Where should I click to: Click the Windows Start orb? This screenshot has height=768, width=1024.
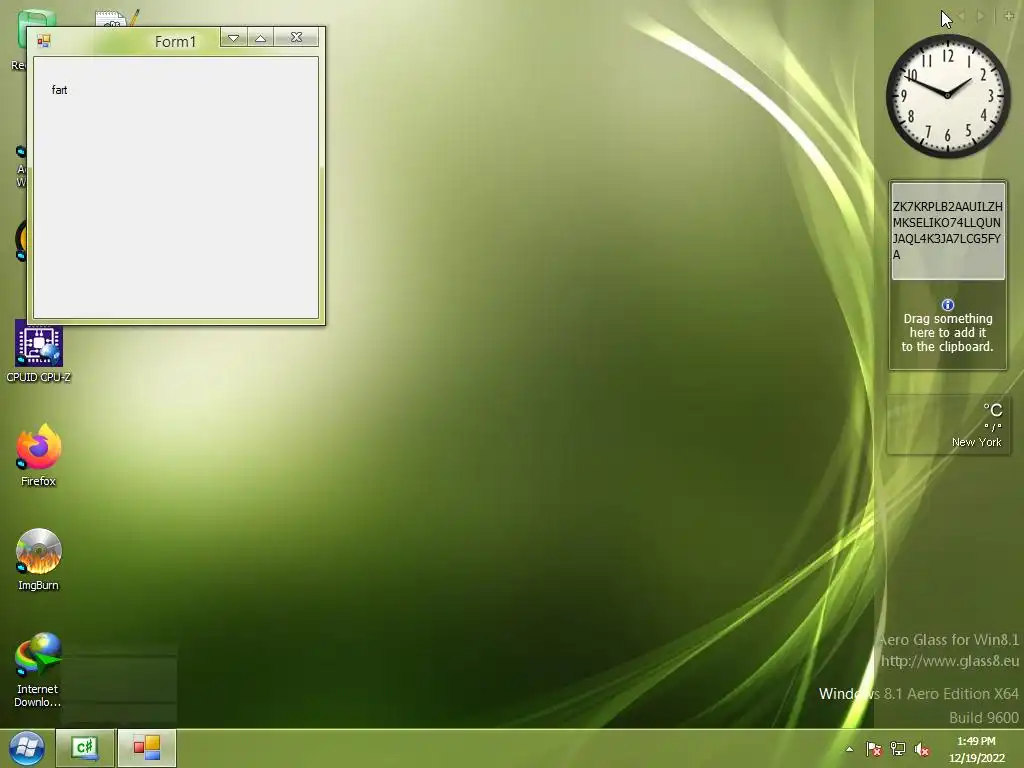(26, 748)
